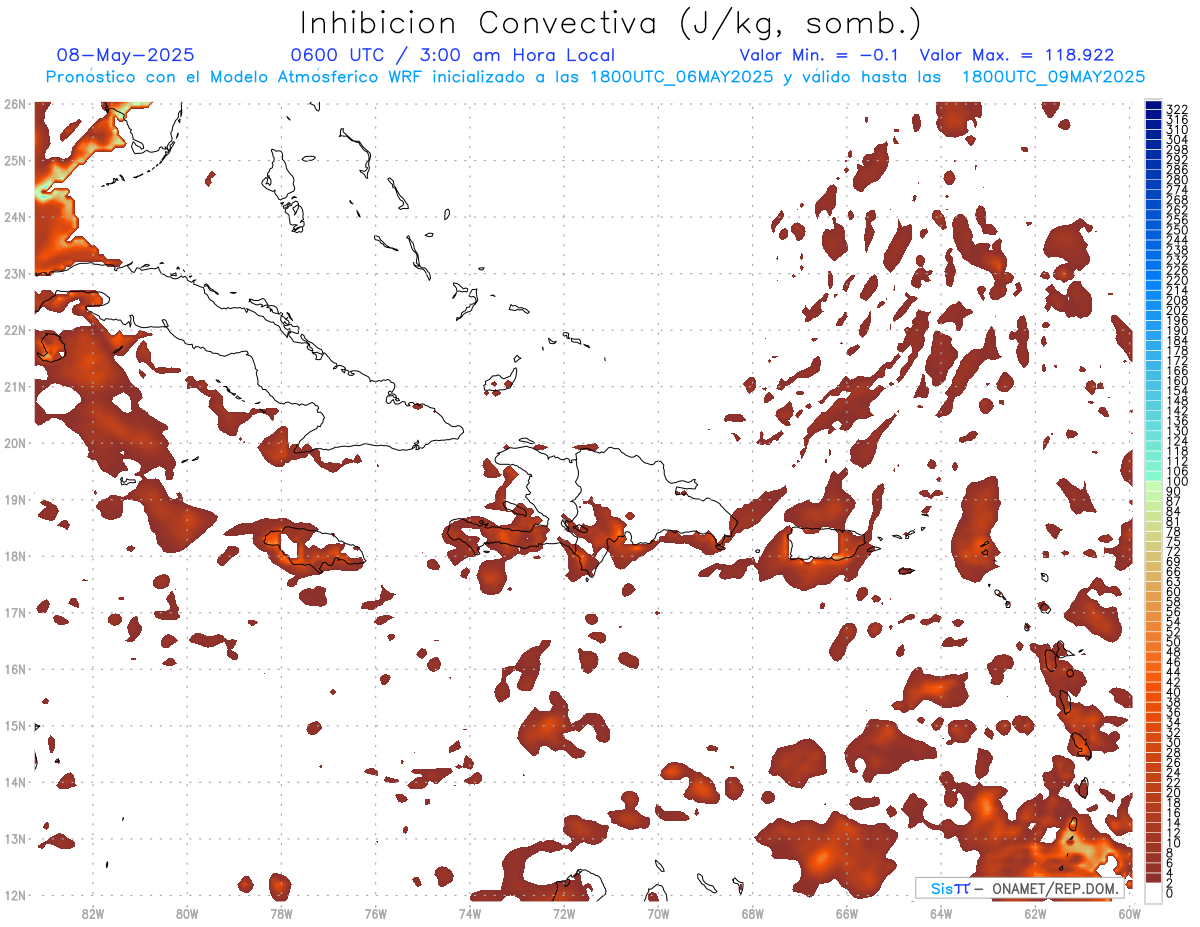The width and height of the screenshot is (1200, 927).
Task: Click the 12N latitude label
Action: [x=15, y=895]
